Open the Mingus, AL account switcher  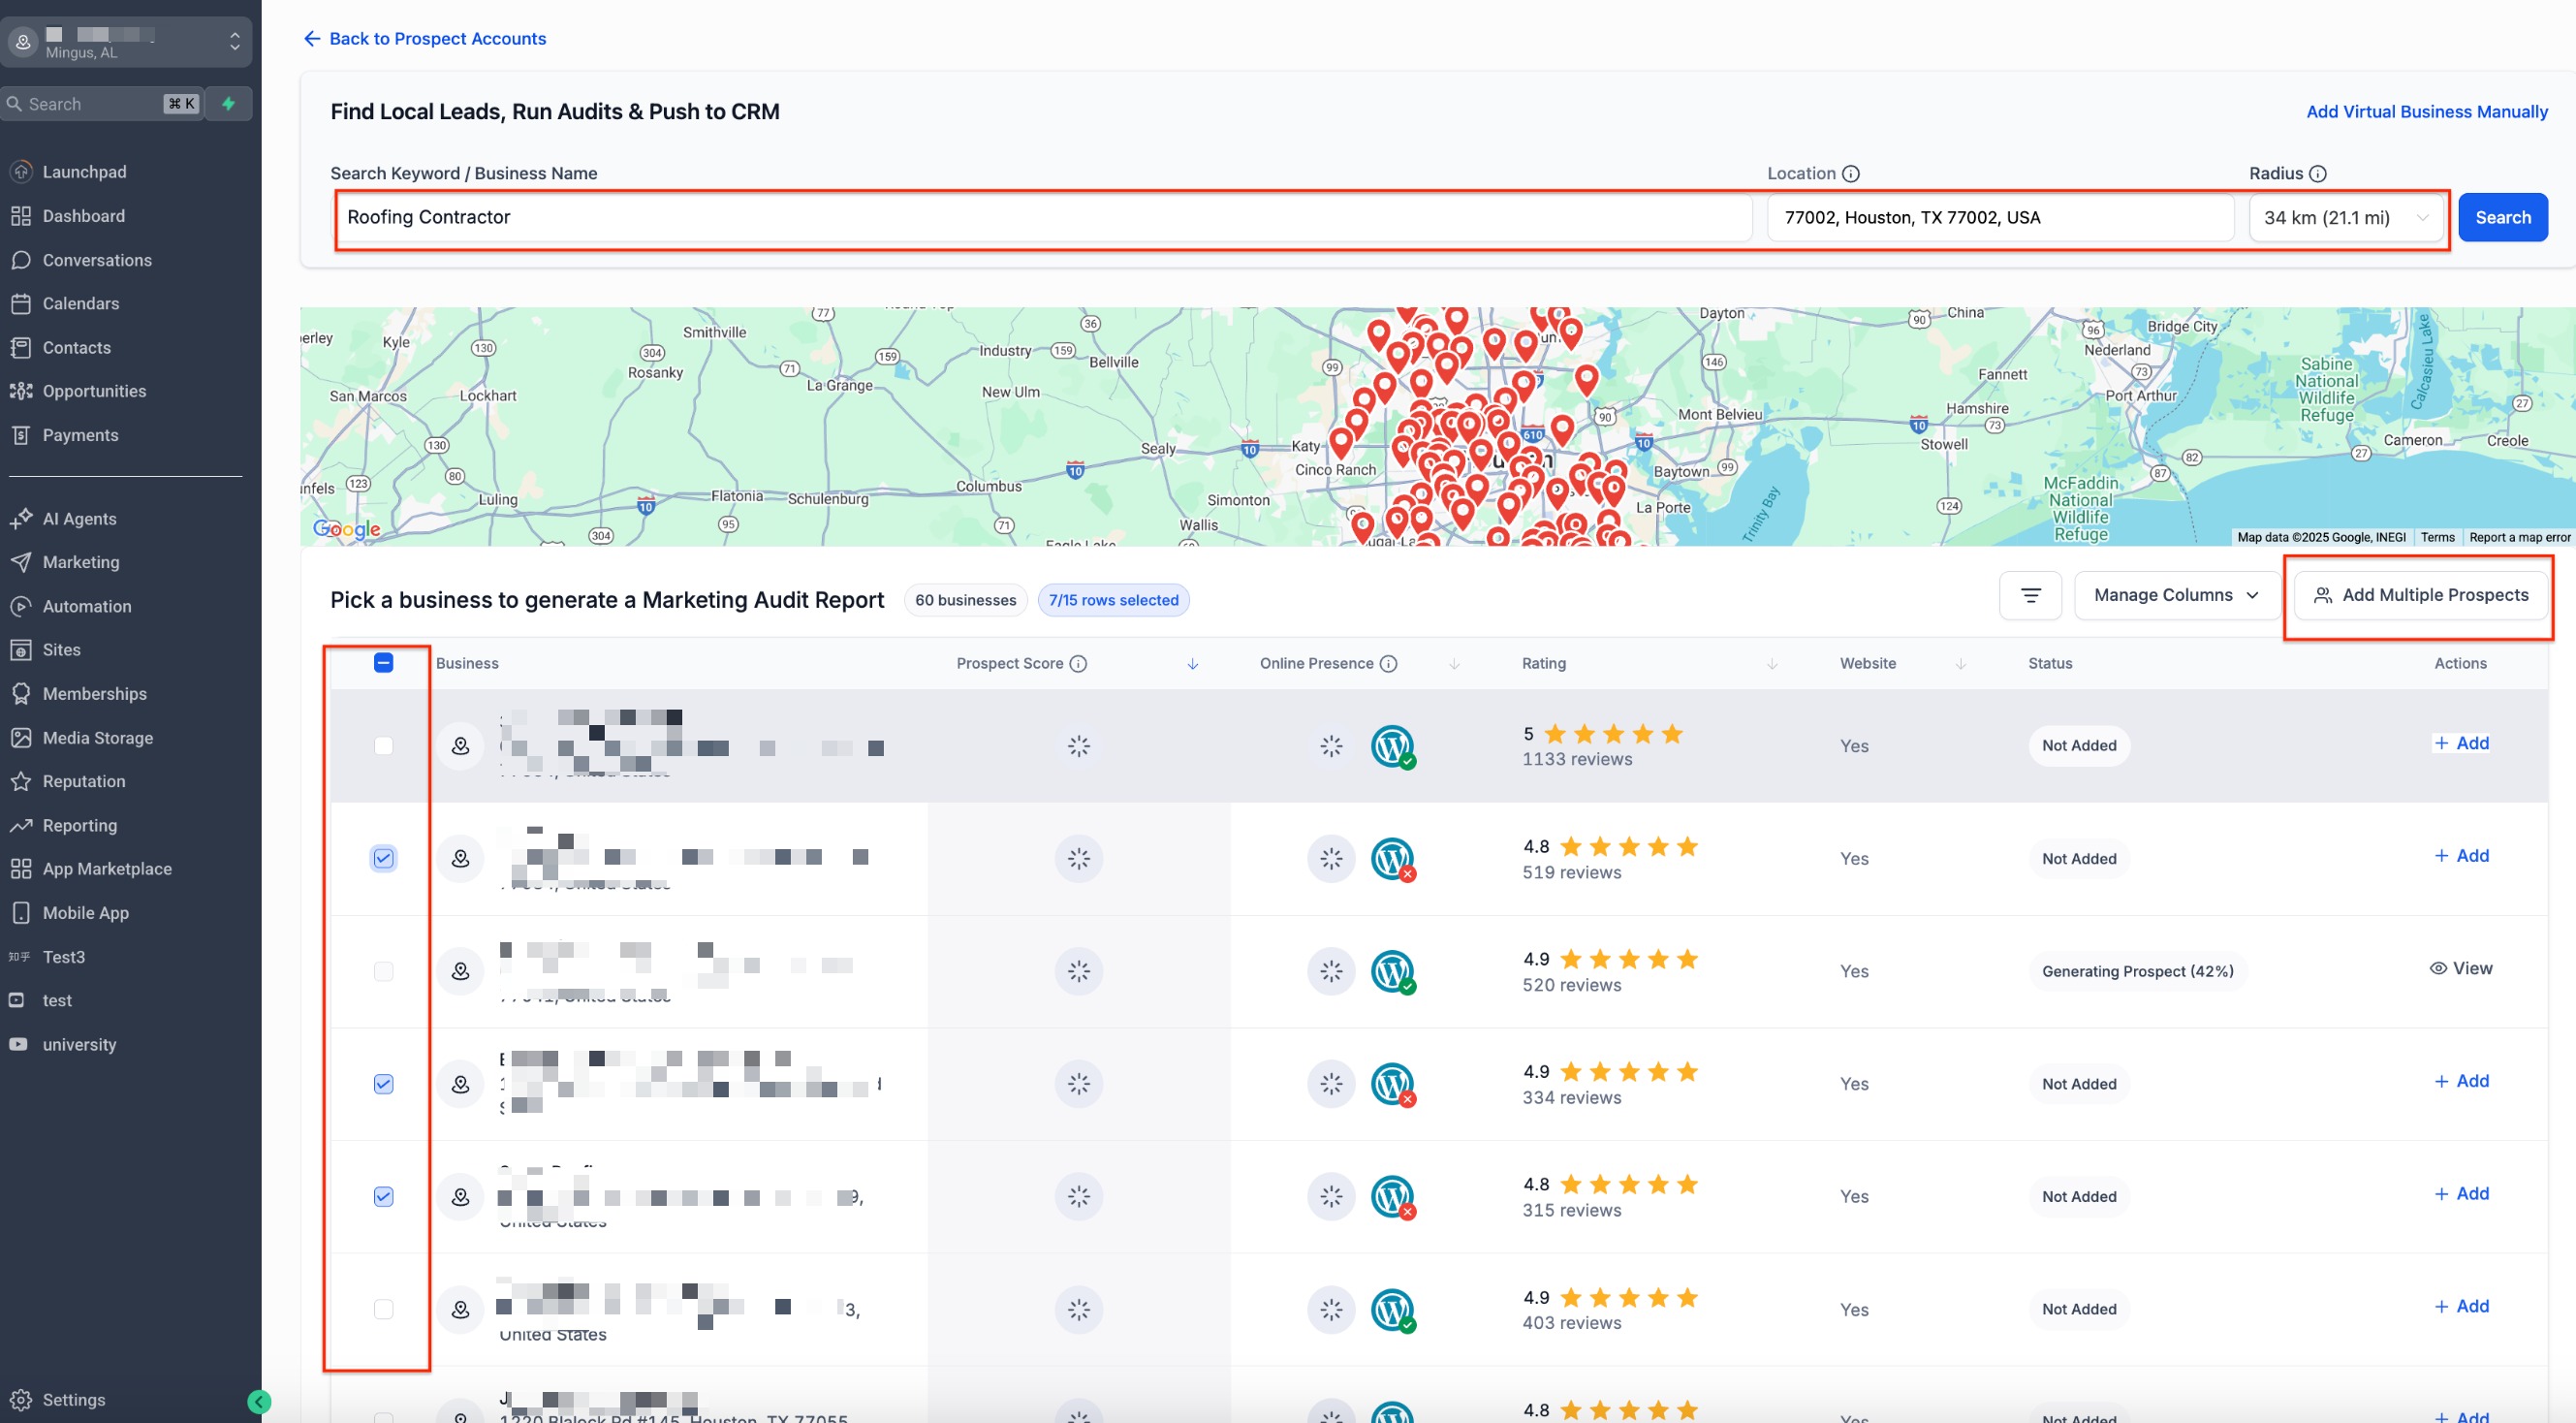(126, 42)
